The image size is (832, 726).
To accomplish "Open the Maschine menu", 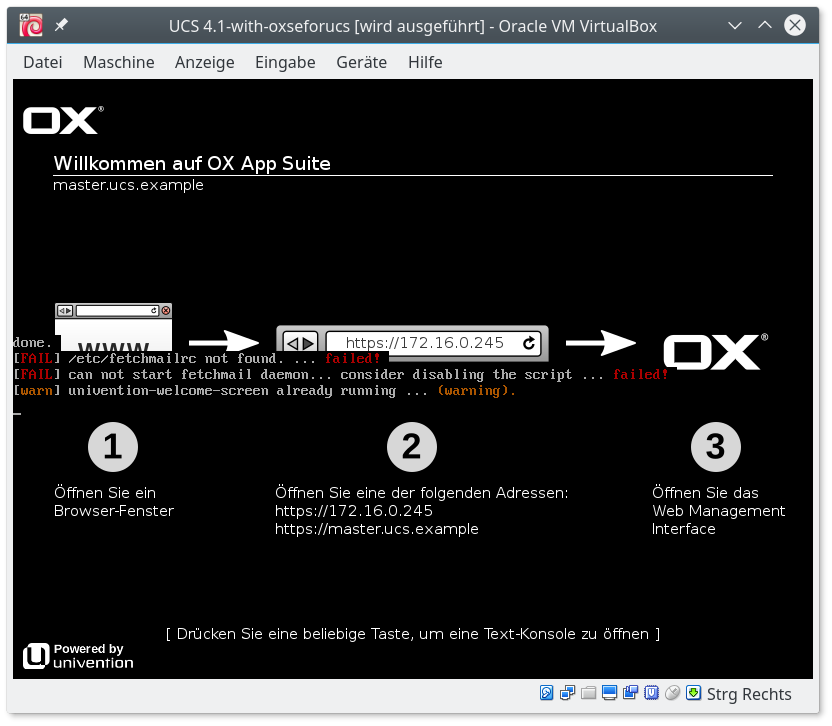I will coord(118,62).
